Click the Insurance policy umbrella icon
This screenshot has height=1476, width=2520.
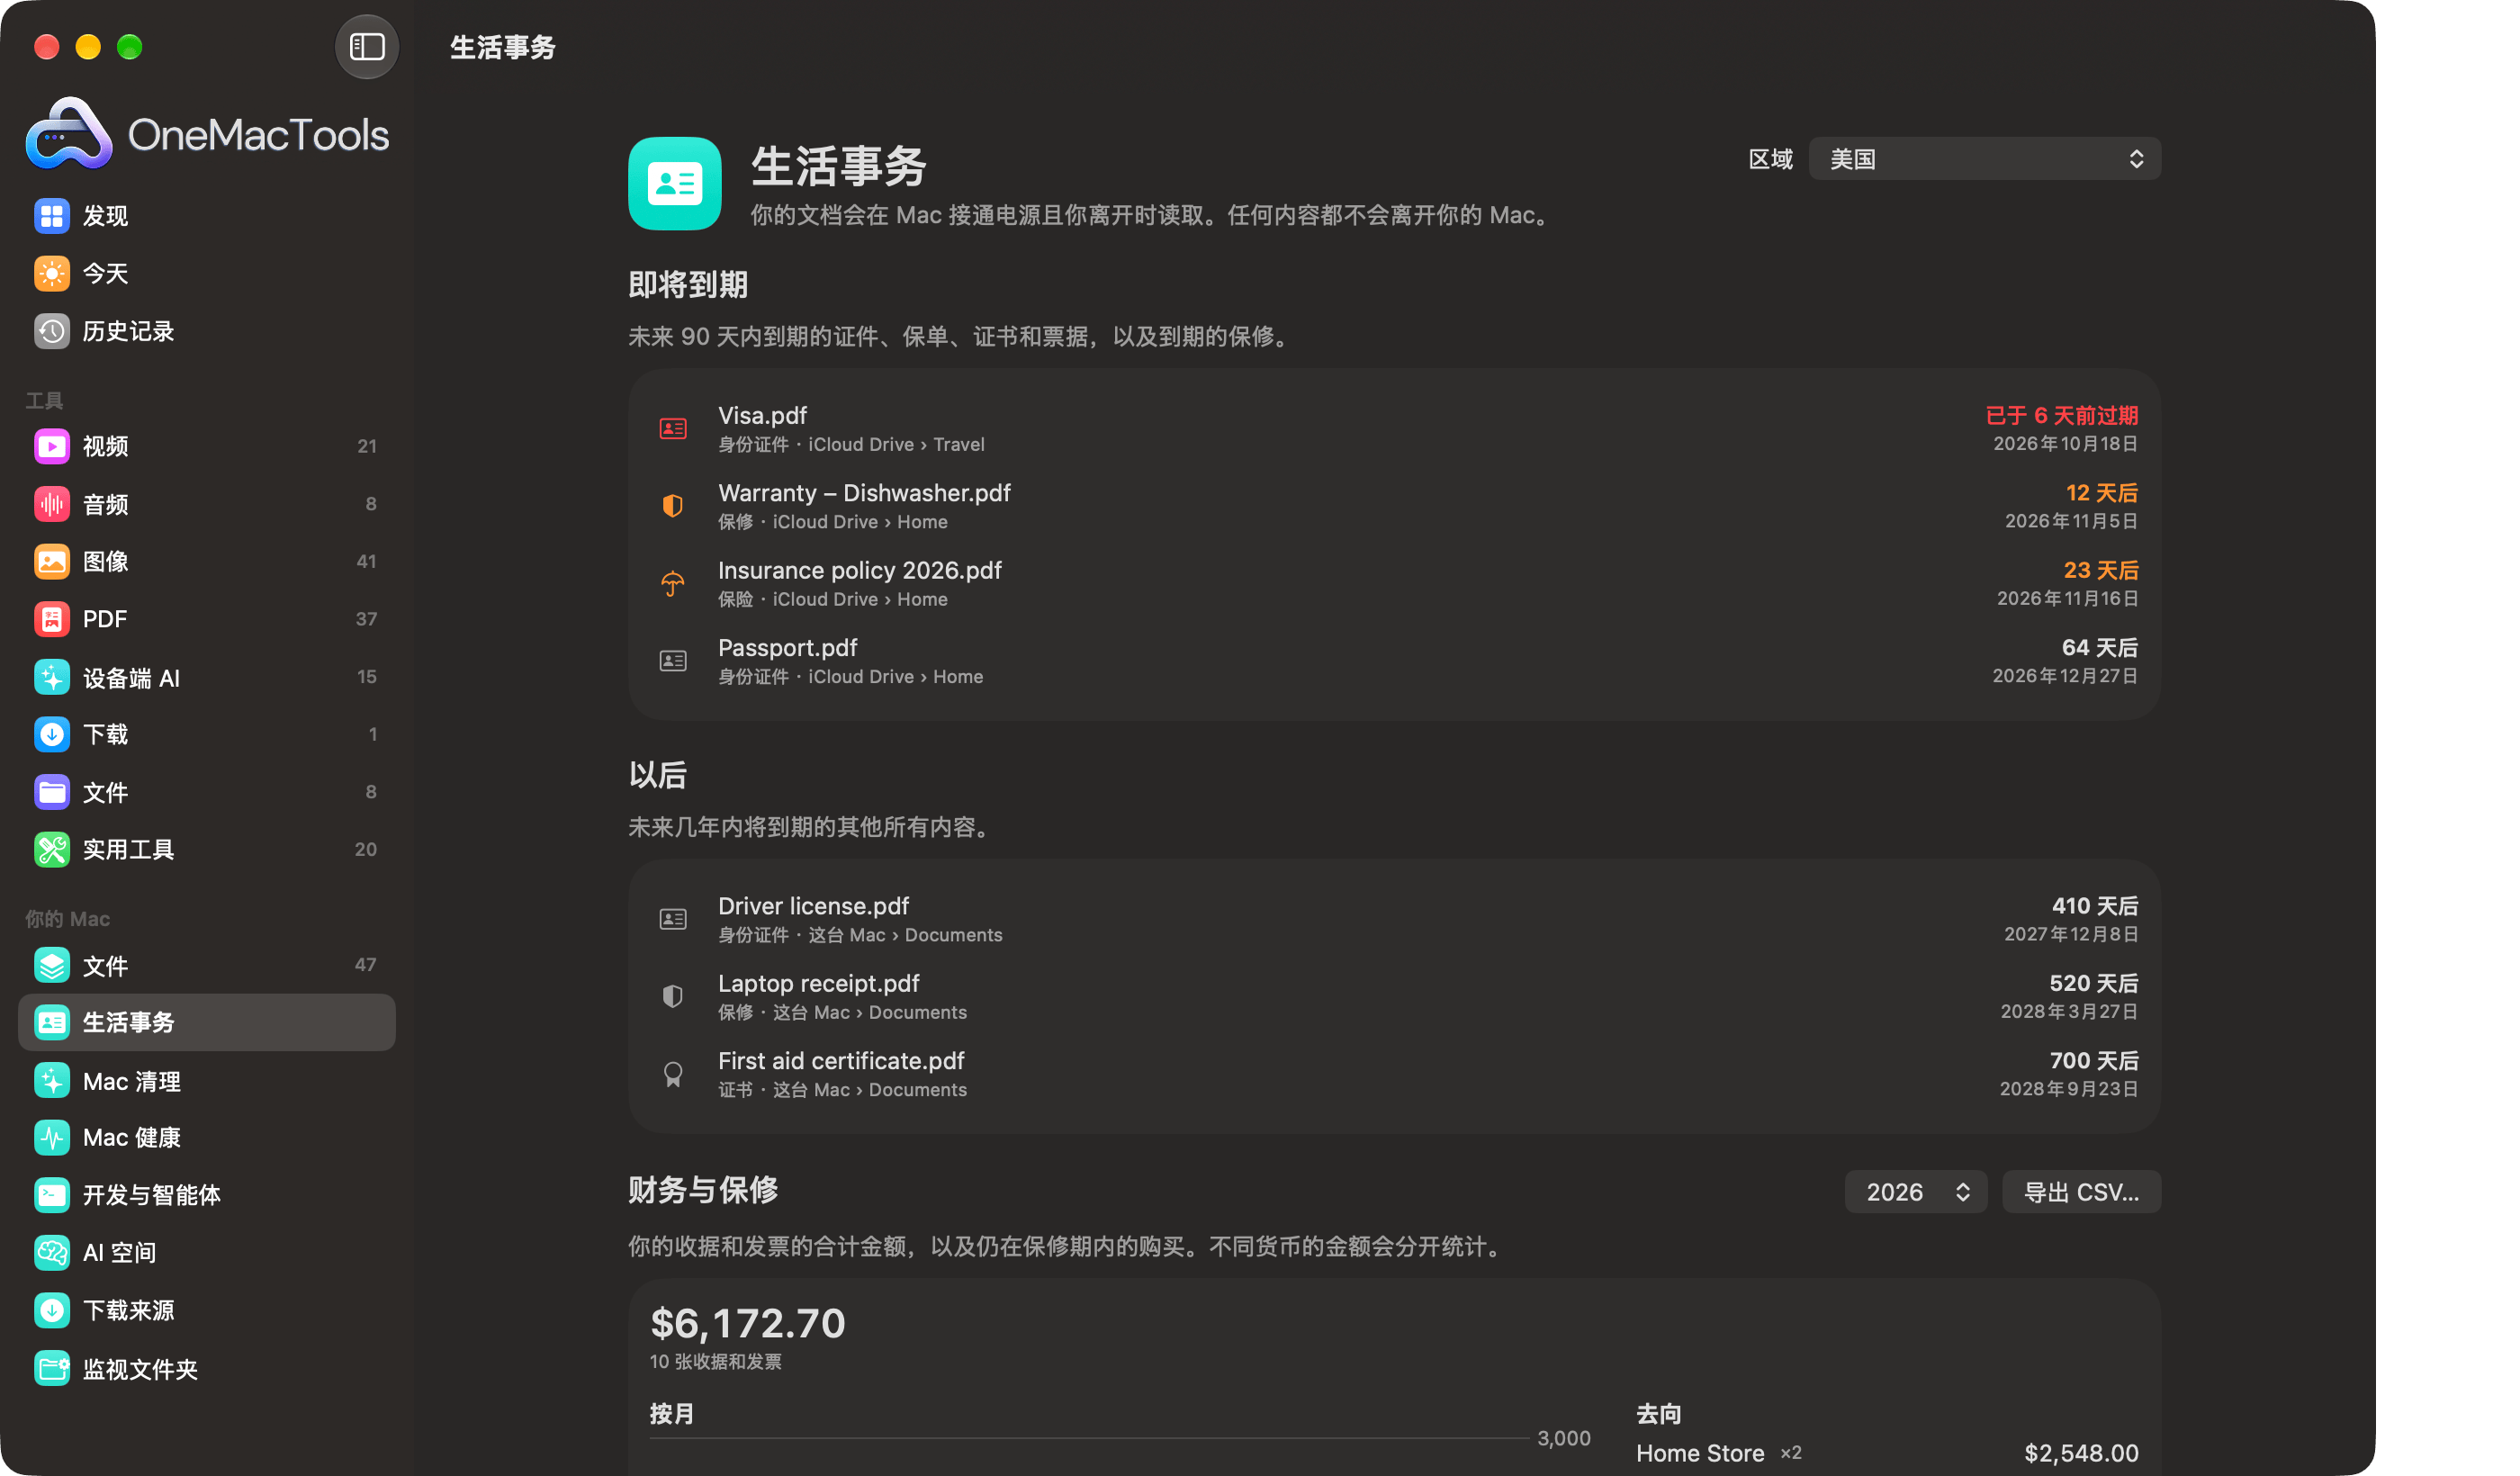tap(673, 583)
